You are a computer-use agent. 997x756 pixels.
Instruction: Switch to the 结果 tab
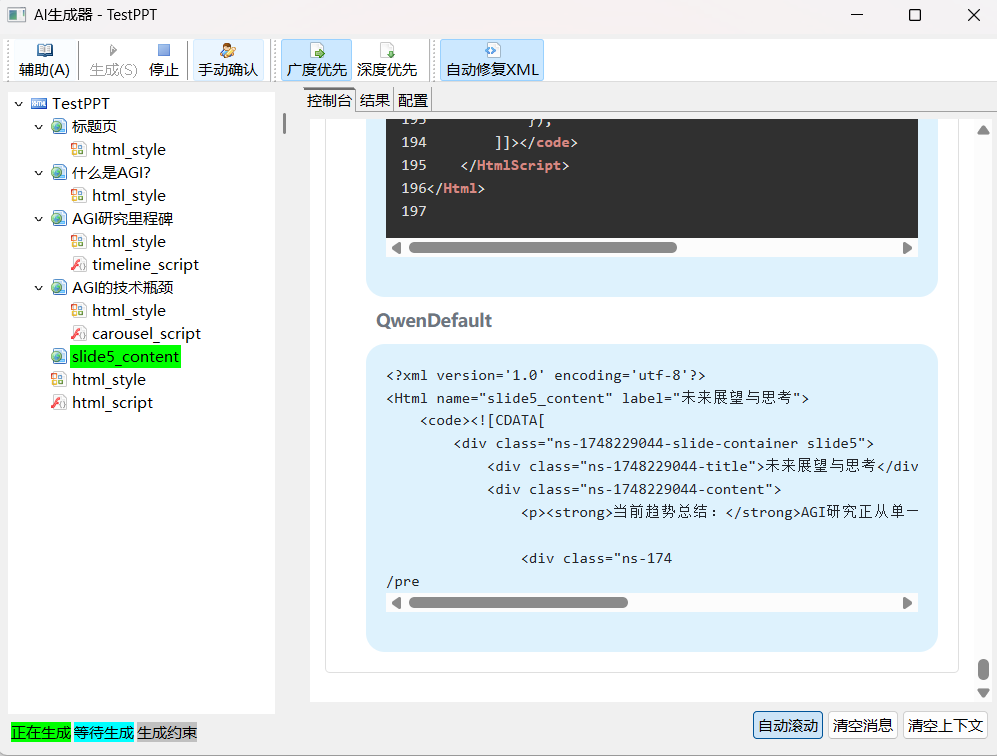coord(375,100)
